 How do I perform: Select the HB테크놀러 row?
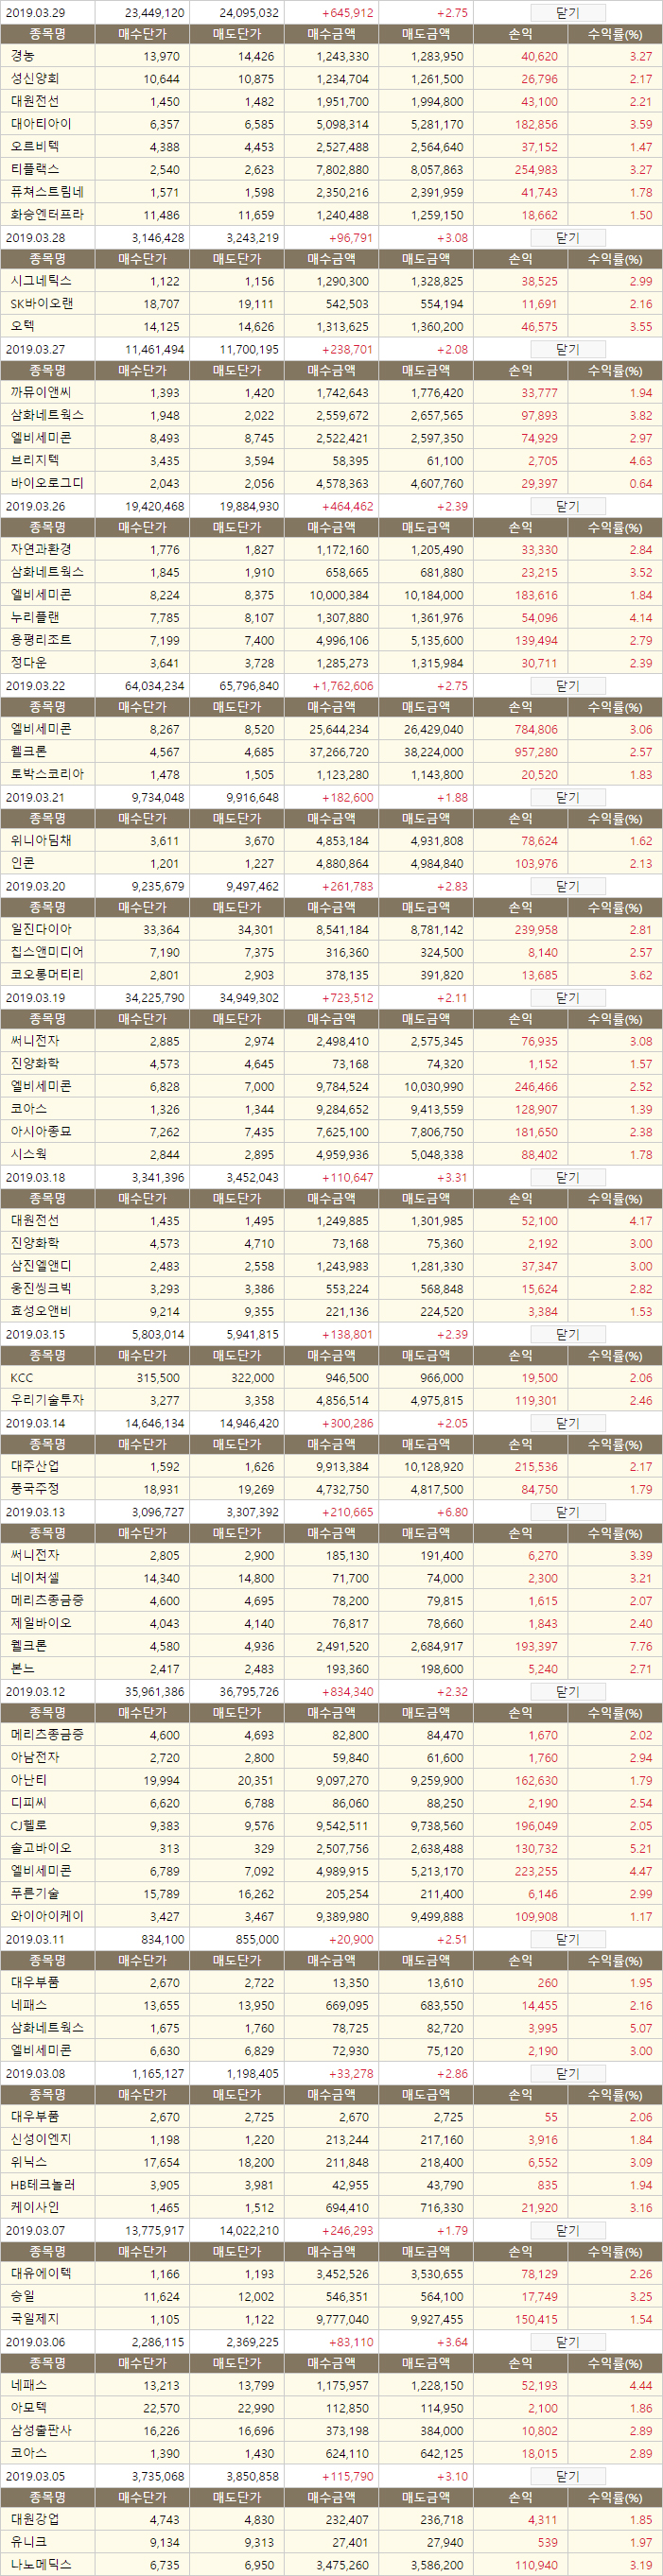[x=331, y=2185]
